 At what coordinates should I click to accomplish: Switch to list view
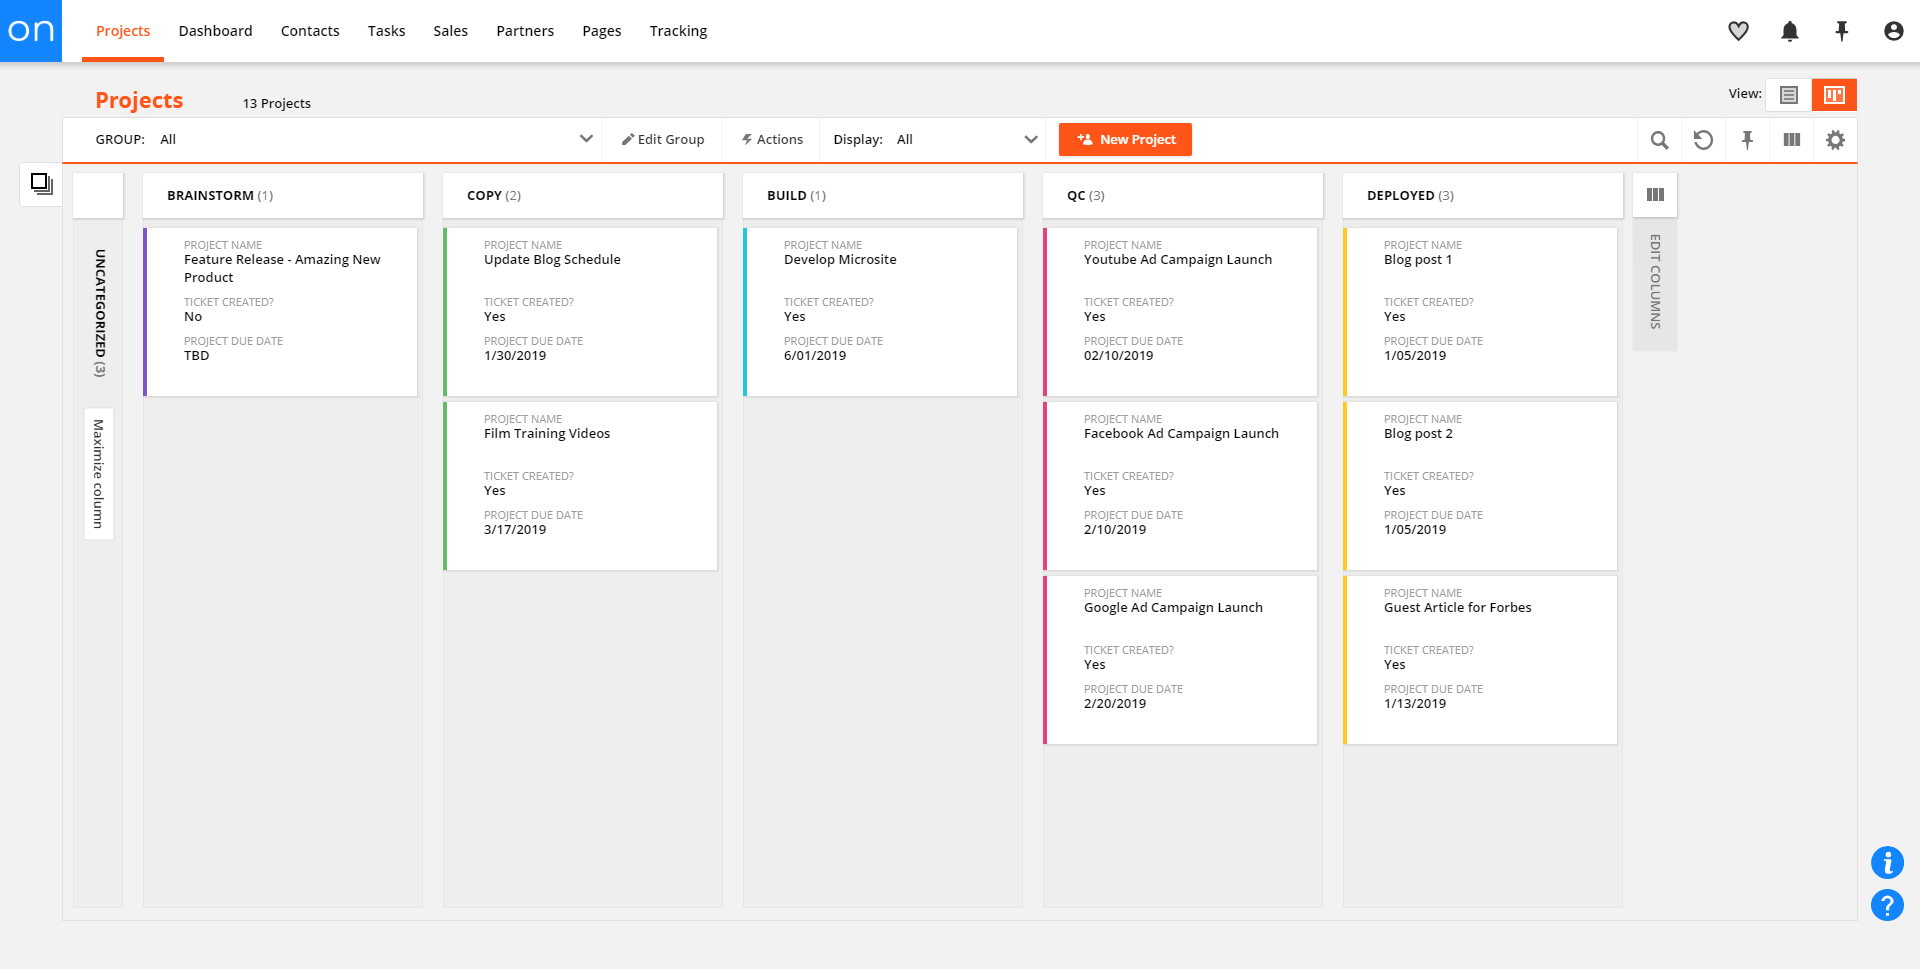click(1789, 95)
